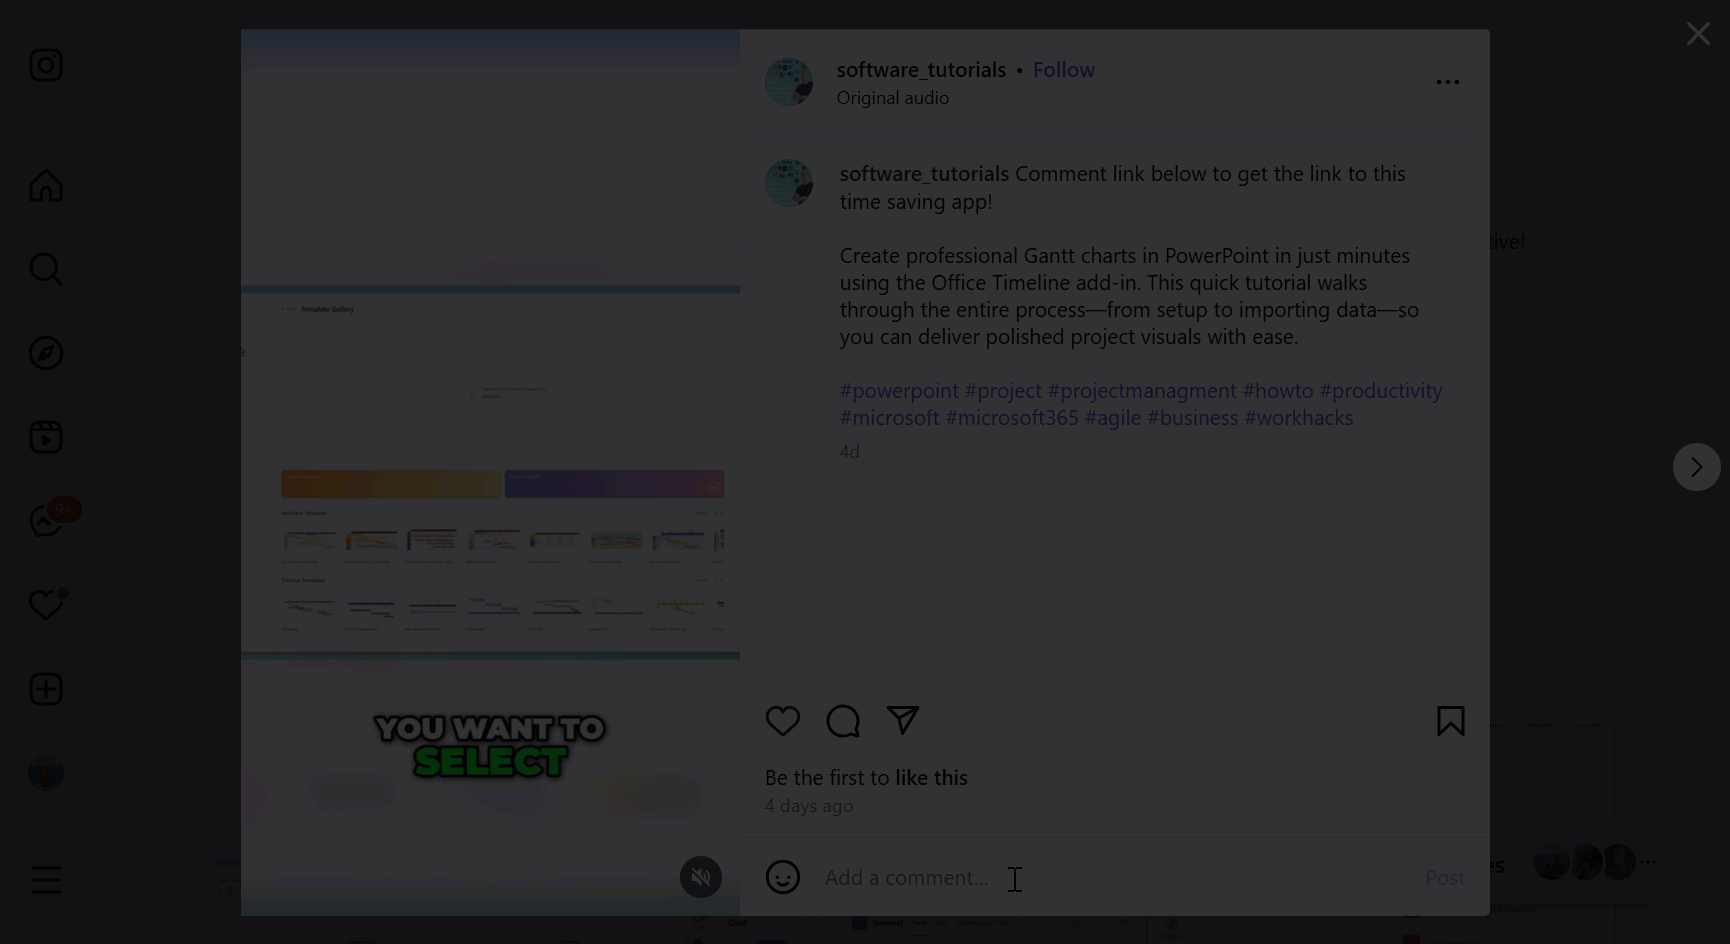Screen dimensions: 1730x944
Task: Open Messages icon with 9+ badge
Action: [46, 521]
